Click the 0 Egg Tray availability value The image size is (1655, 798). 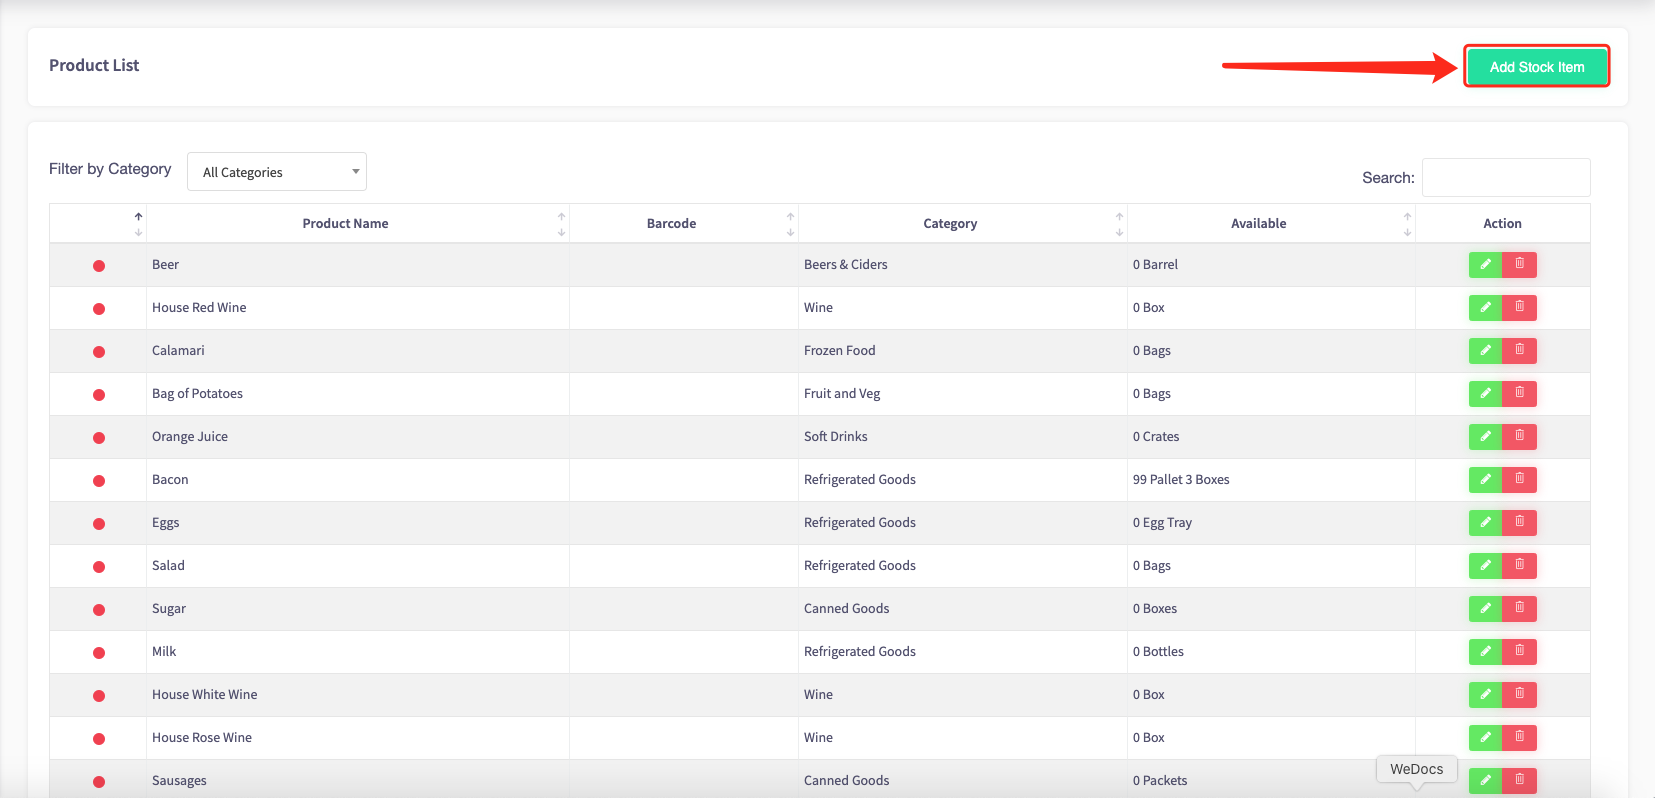click(1162, 522)
